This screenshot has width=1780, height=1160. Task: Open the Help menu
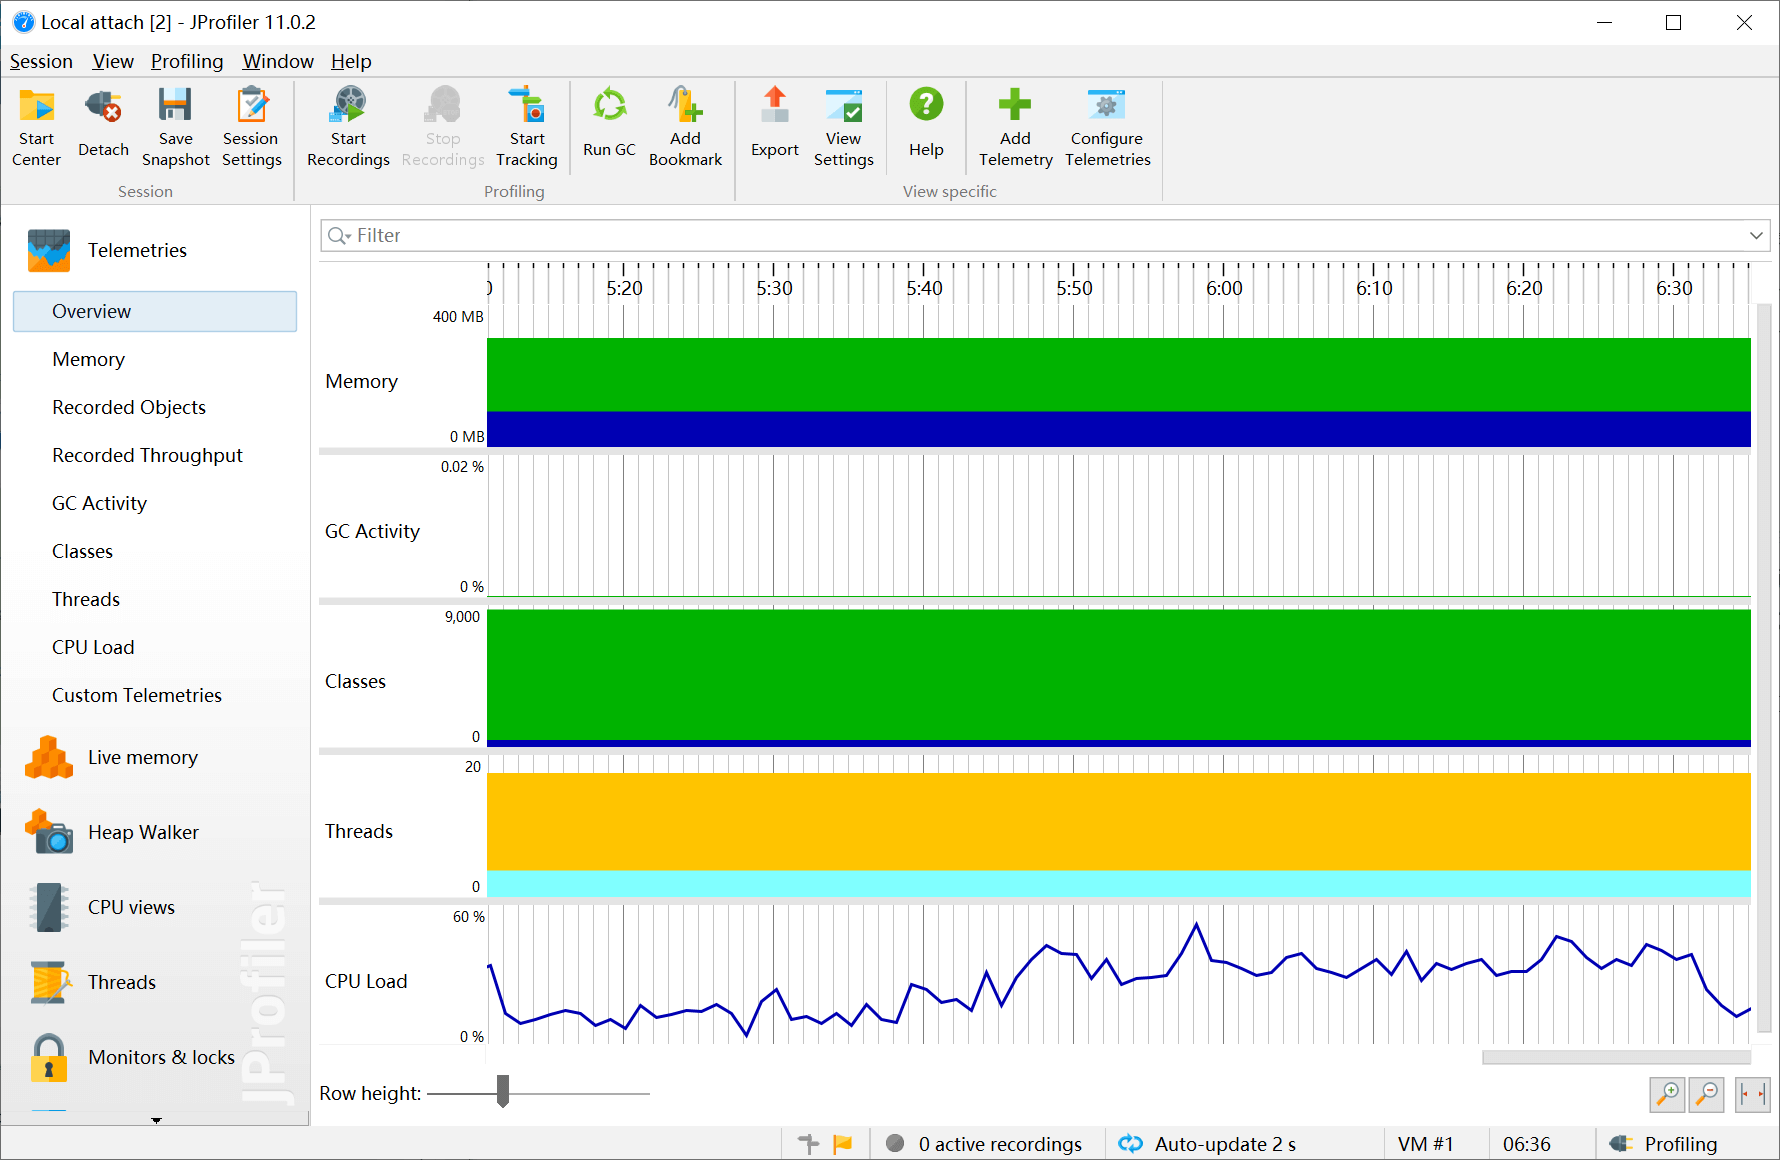(x=351, y=61)
